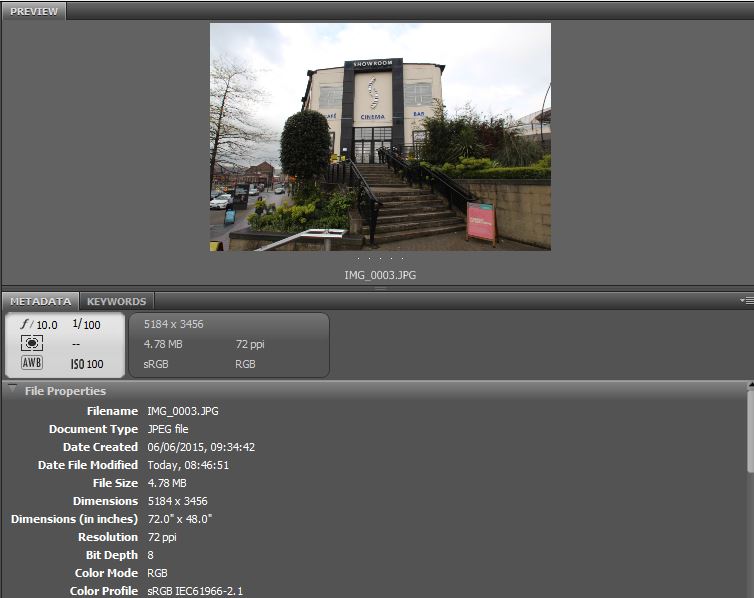The image size is (754, 598).
Task: Click the ISO 100 value
Action: coord(87,364)
